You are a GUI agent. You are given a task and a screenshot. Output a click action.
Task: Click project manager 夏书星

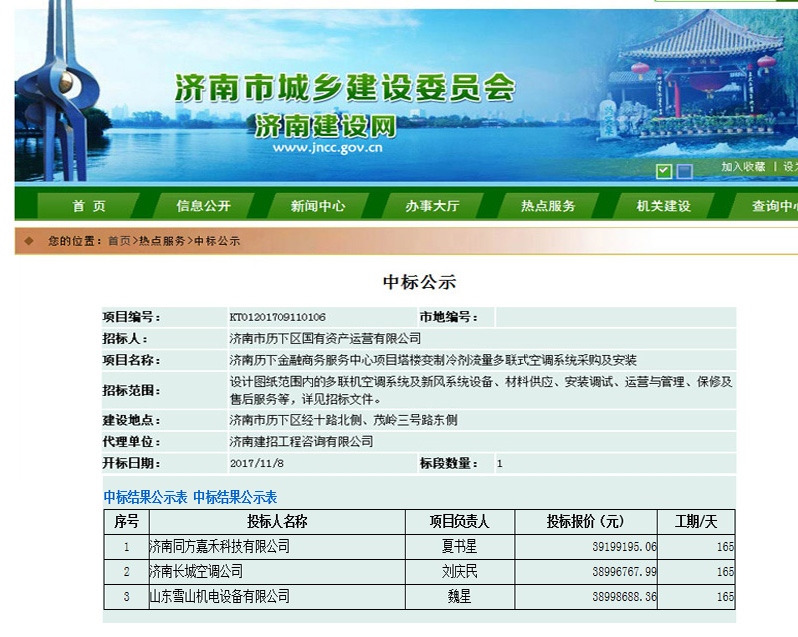(x=460, y=546)
